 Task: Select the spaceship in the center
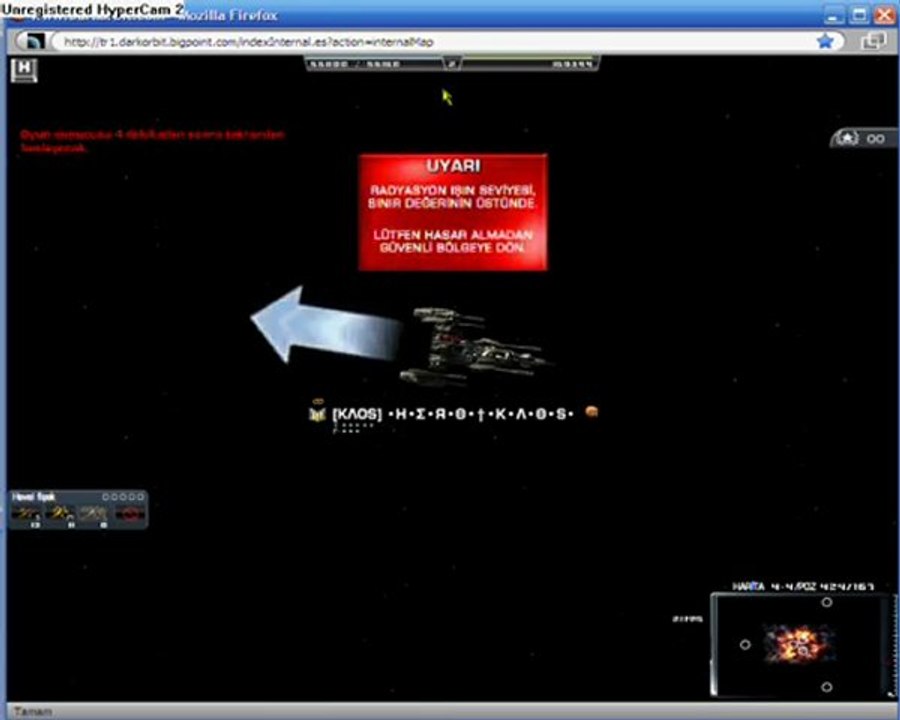pos(474,346)
